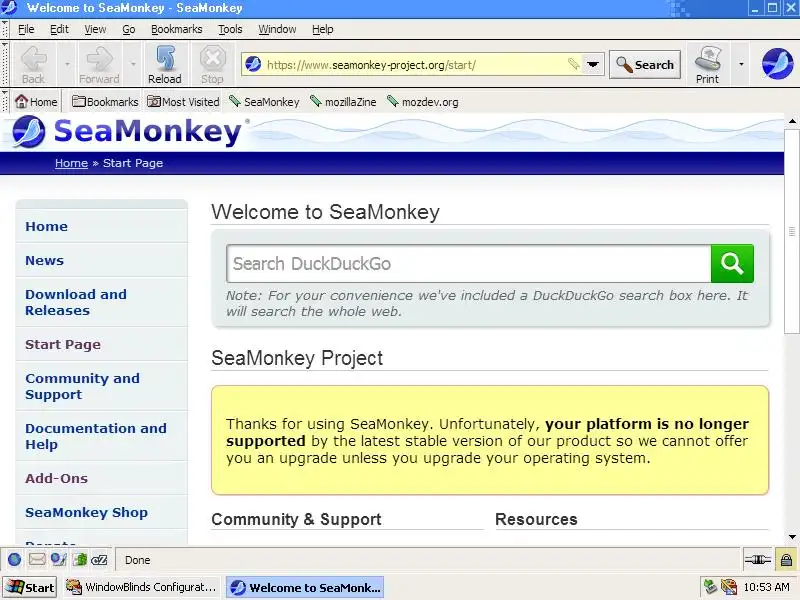Open the SeaMonkey bookmark on personal toolbar
This screenshot has height=600, width=800.
(264, 102)
